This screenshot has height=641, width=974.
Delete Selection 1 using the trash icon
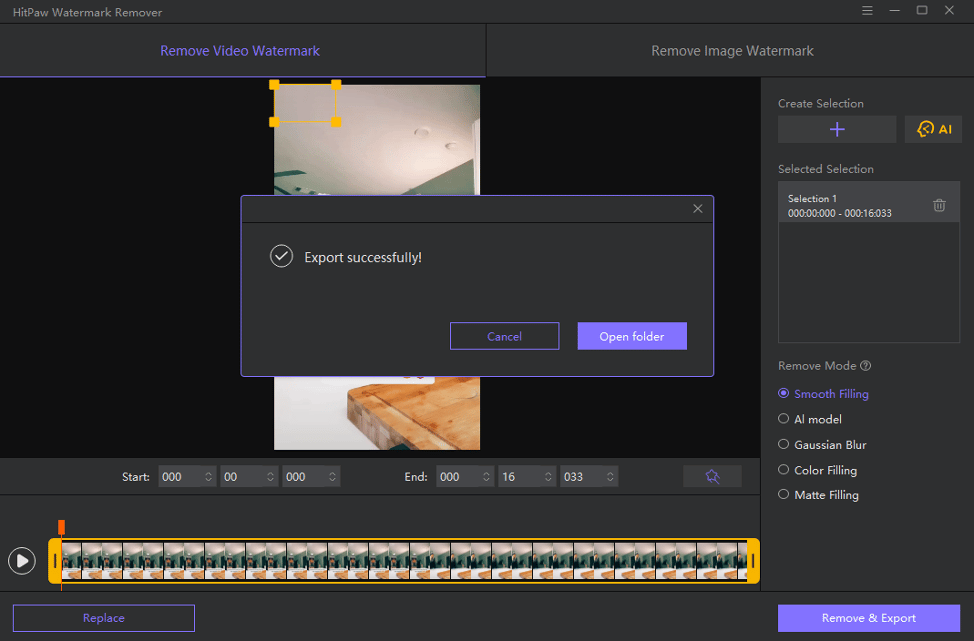coord(938,204)
